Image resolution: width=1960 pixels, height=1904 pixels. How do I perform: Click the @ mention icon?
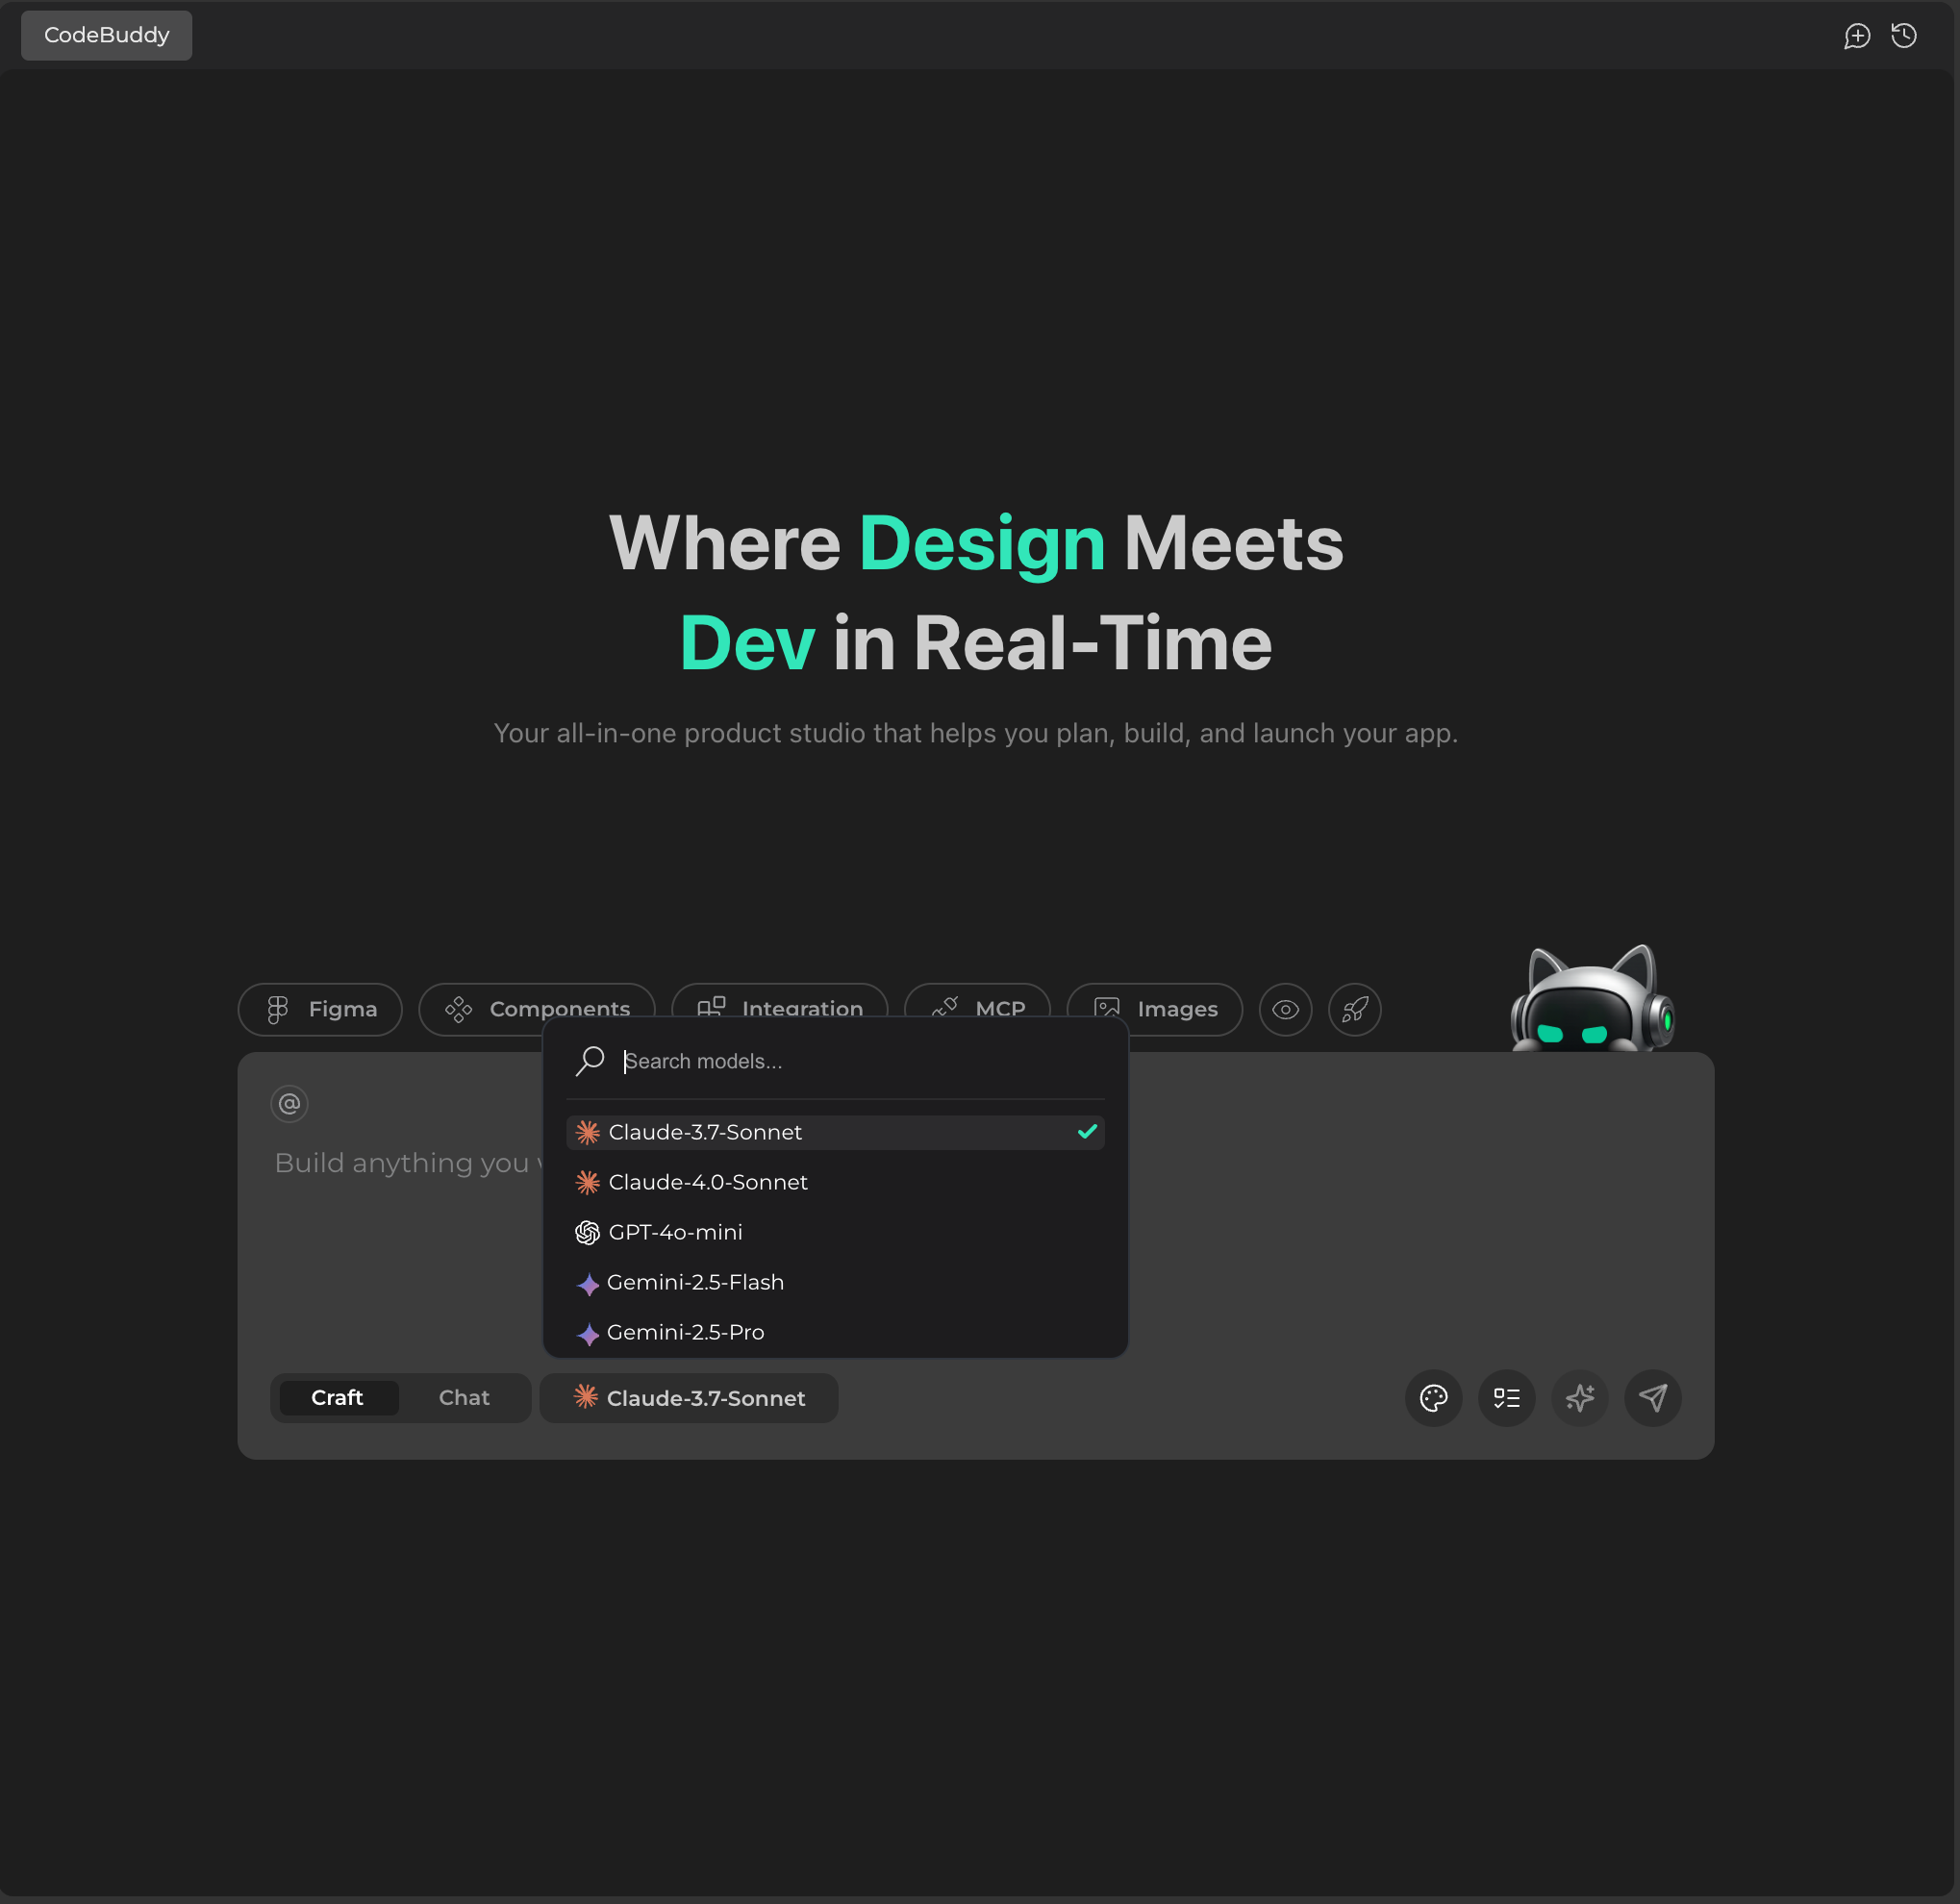coord(289,1104)
